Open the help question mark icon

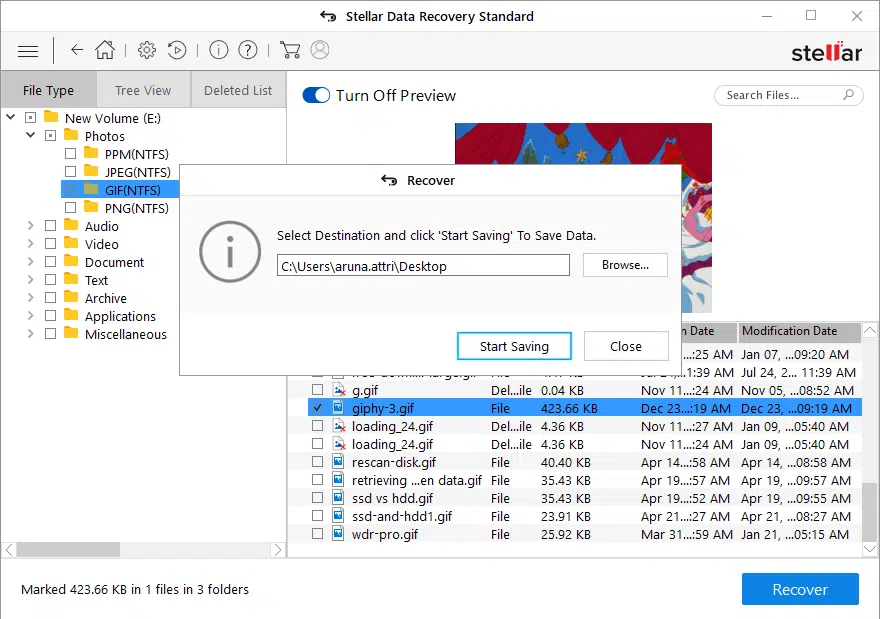point(248,50)
